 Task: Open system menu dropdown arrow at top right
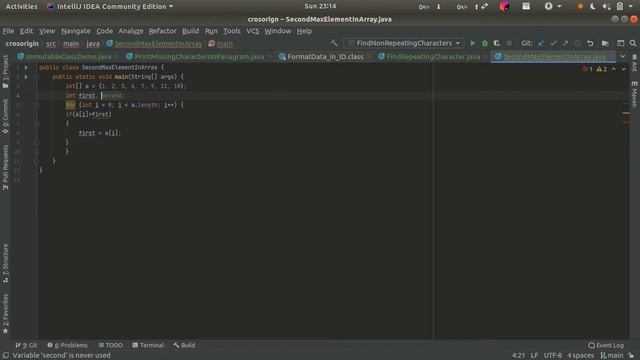[630, 7]
